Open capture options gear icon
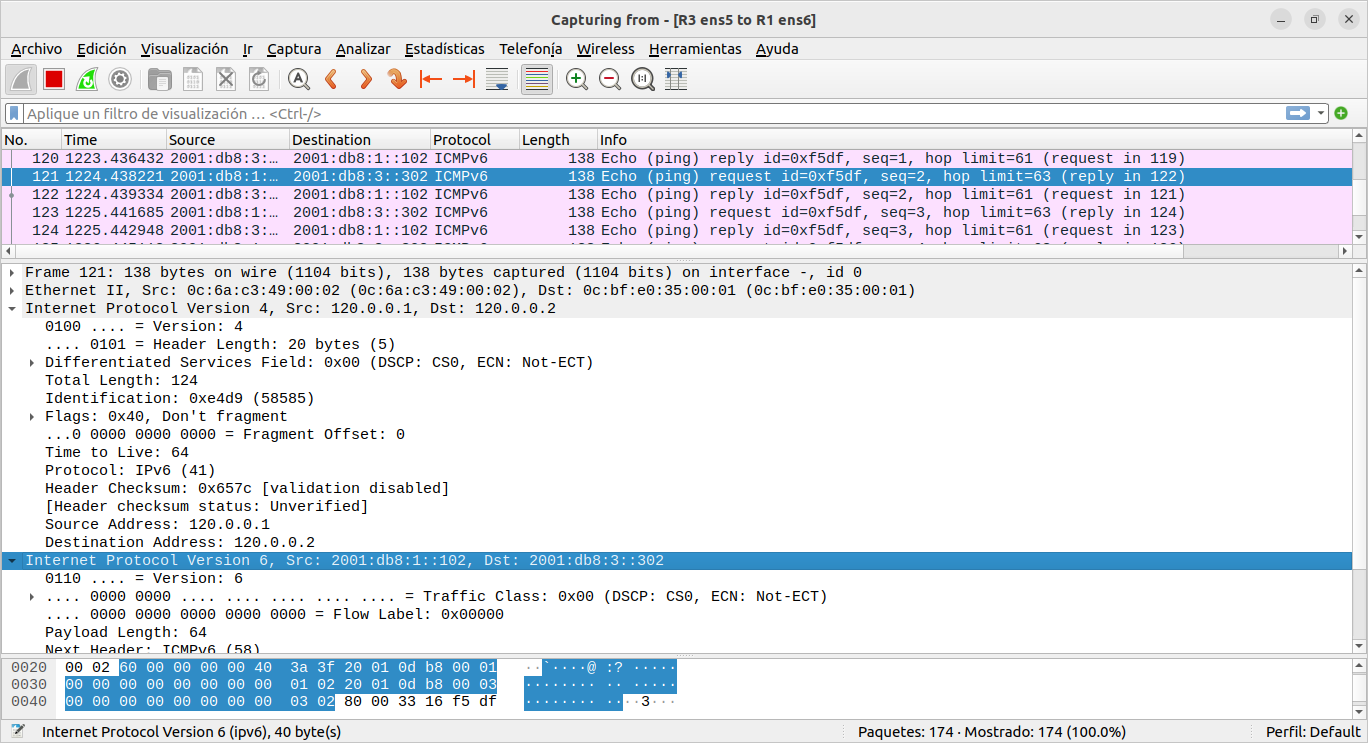 (120, 79)
